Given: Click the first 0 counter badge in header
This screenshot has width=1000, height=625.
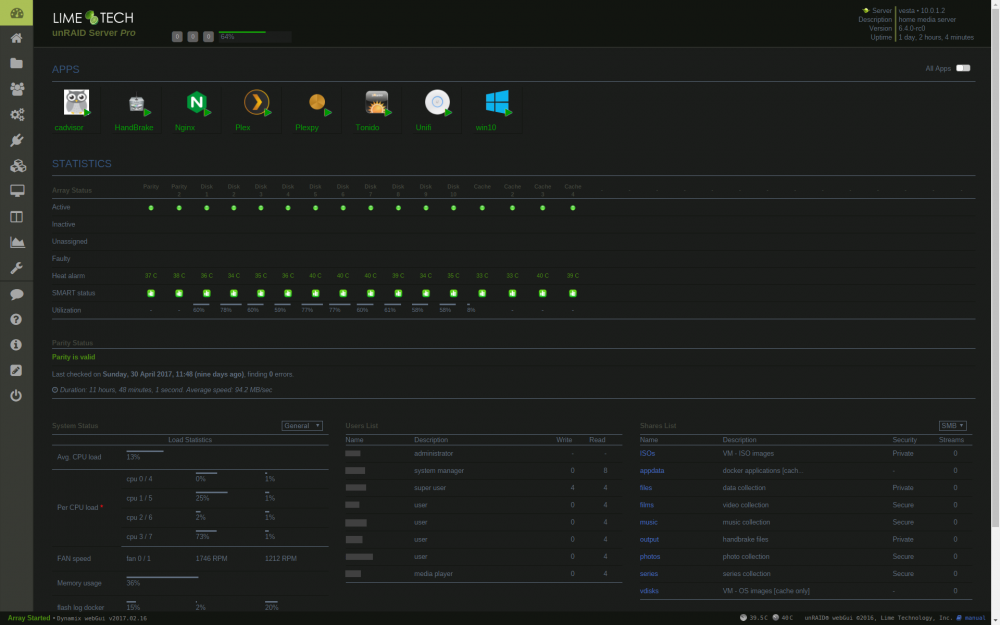Looking at the screenshot, I should (177, 37).
